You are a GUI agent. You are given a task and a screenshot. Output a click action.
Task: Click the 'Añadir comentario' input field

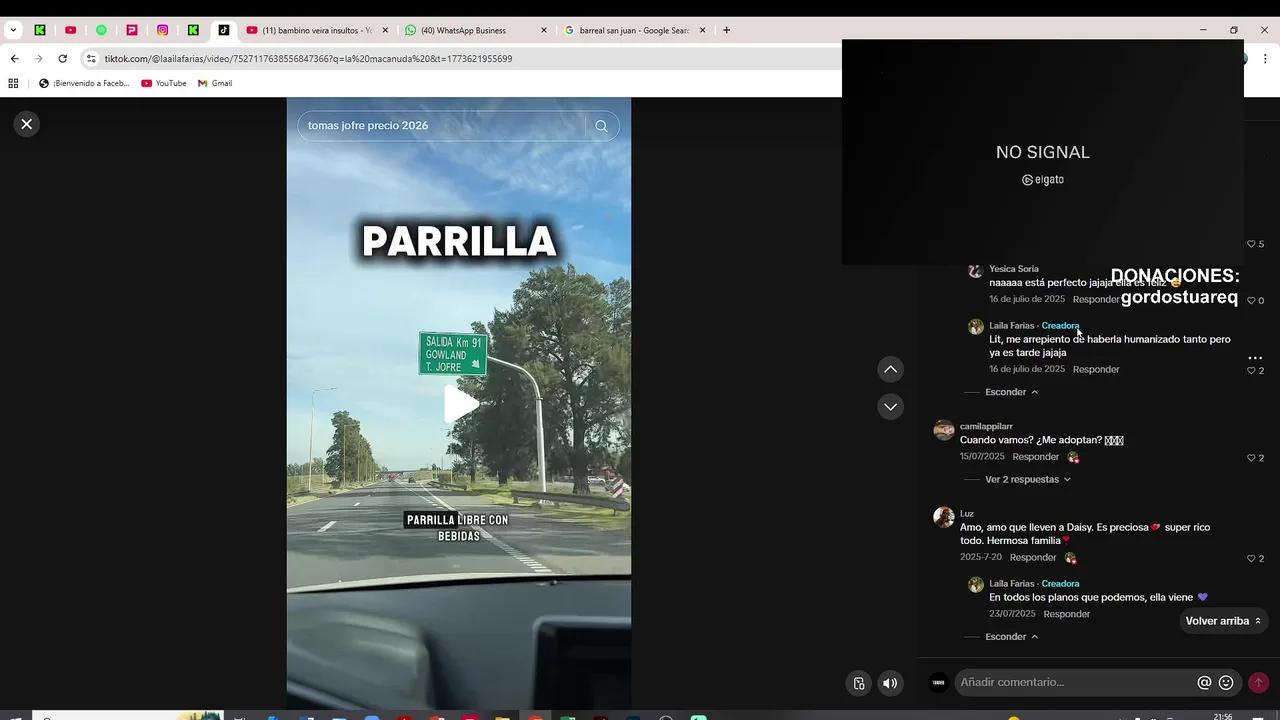click(1070, 682)
